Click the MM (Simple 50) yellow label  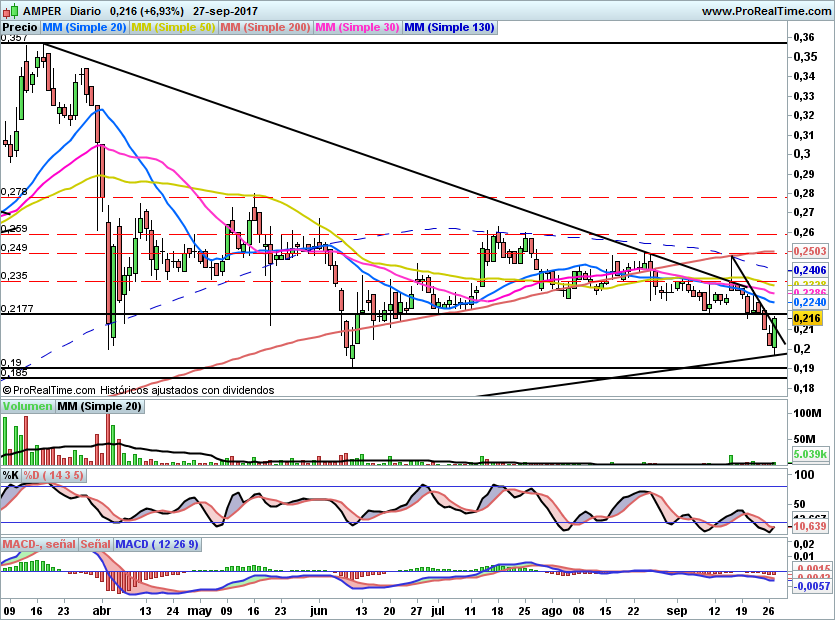(173, 27)
